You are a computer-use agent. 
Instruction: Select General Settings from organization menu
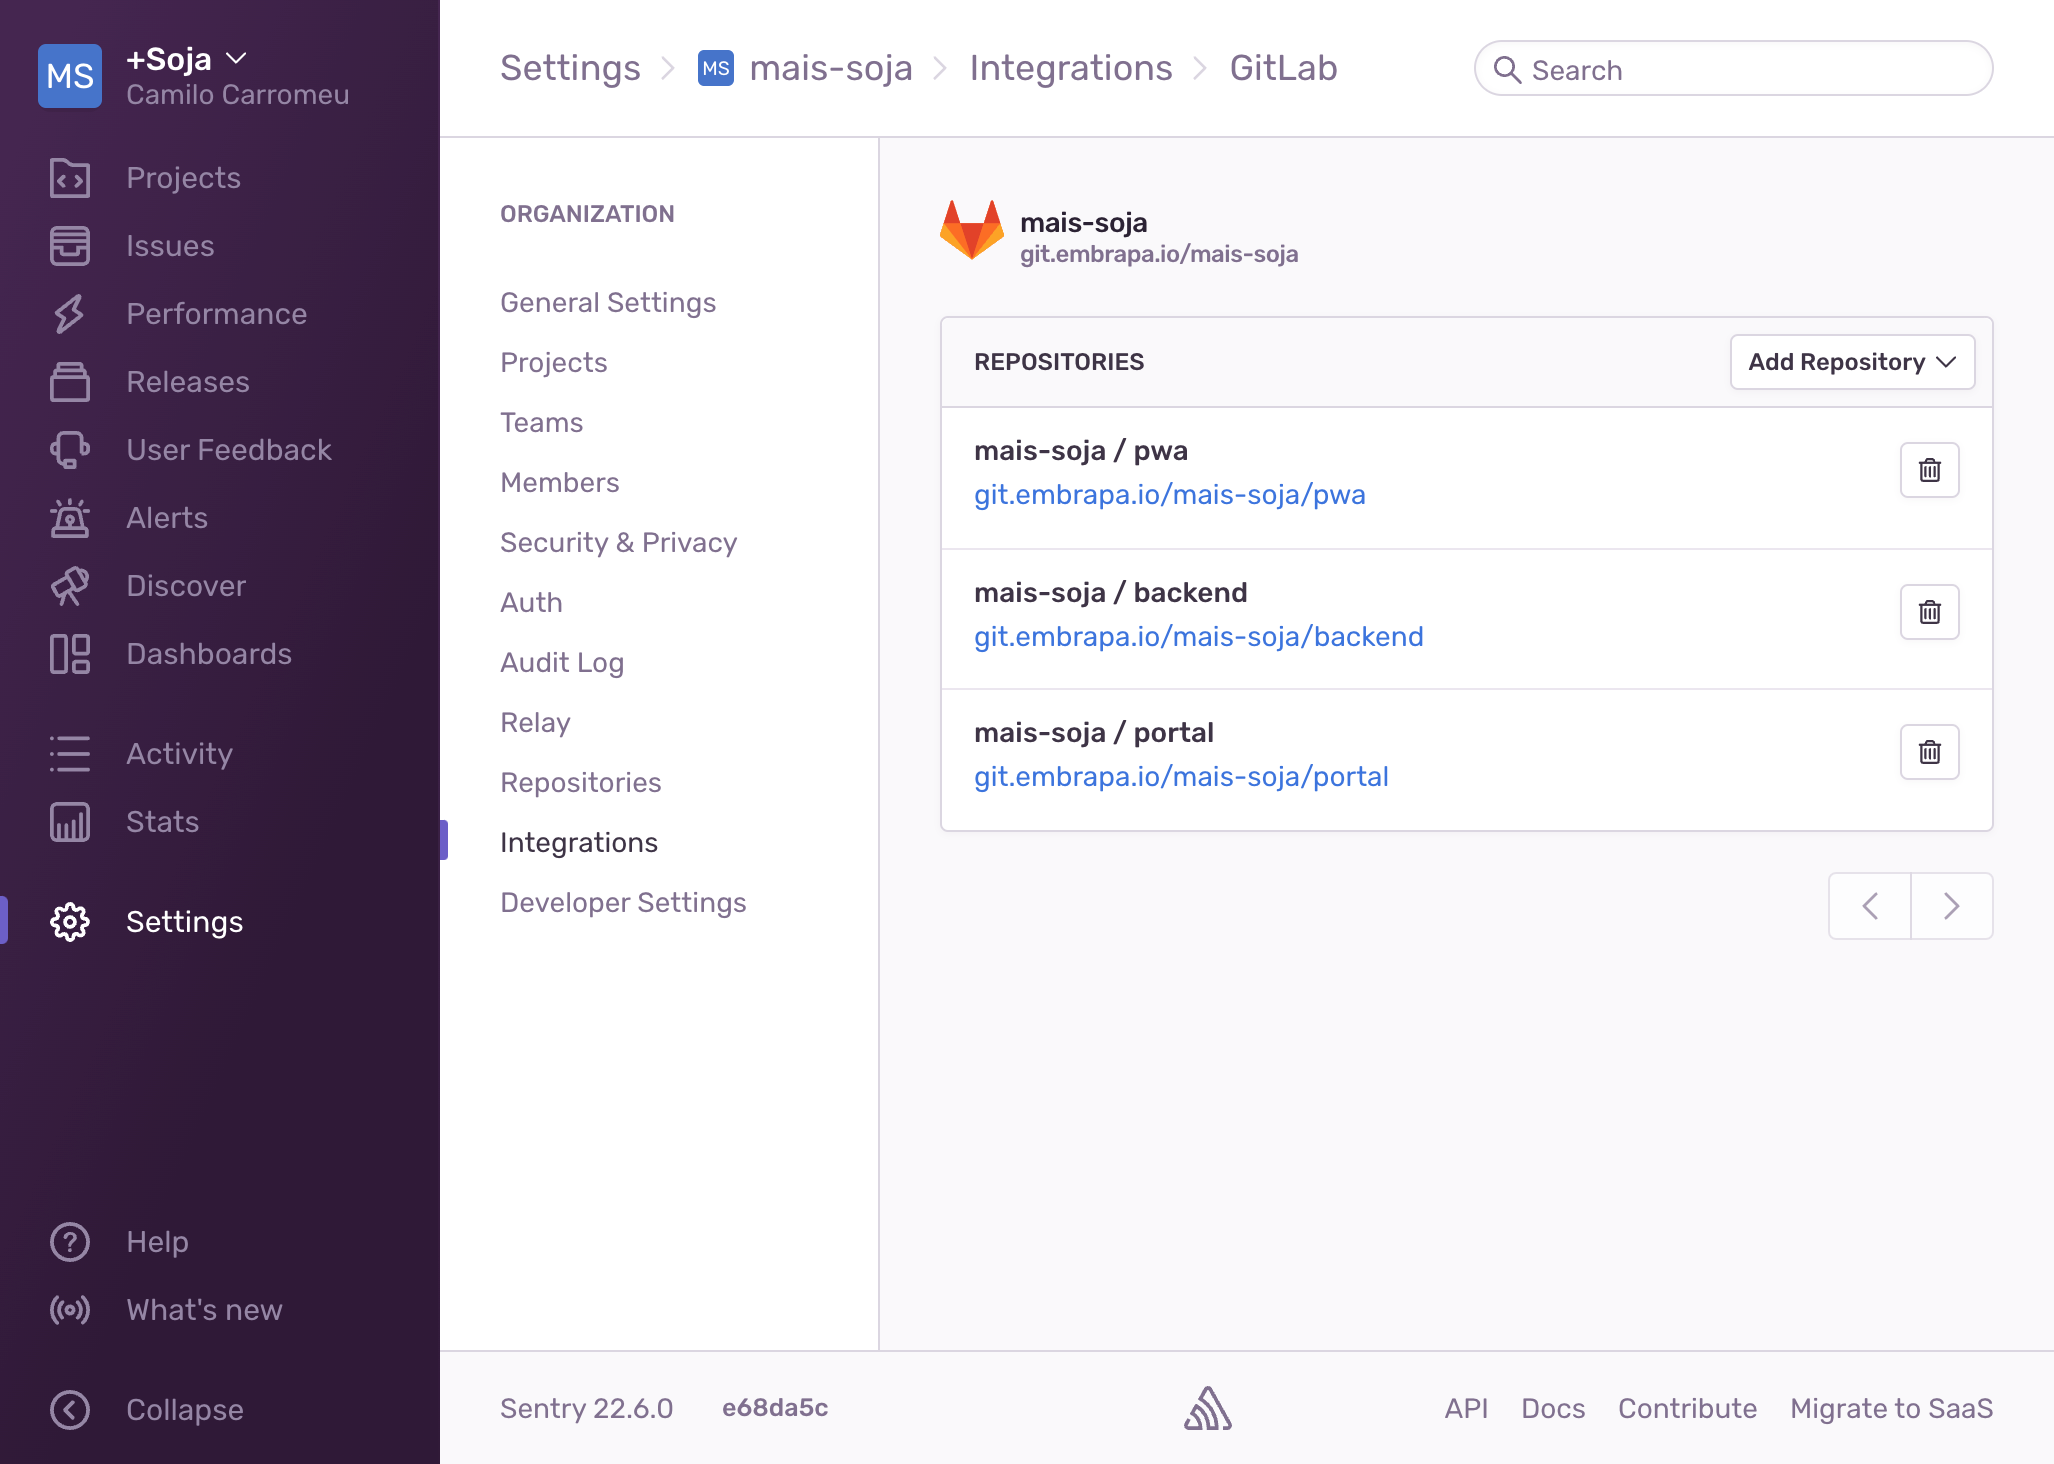608,301
